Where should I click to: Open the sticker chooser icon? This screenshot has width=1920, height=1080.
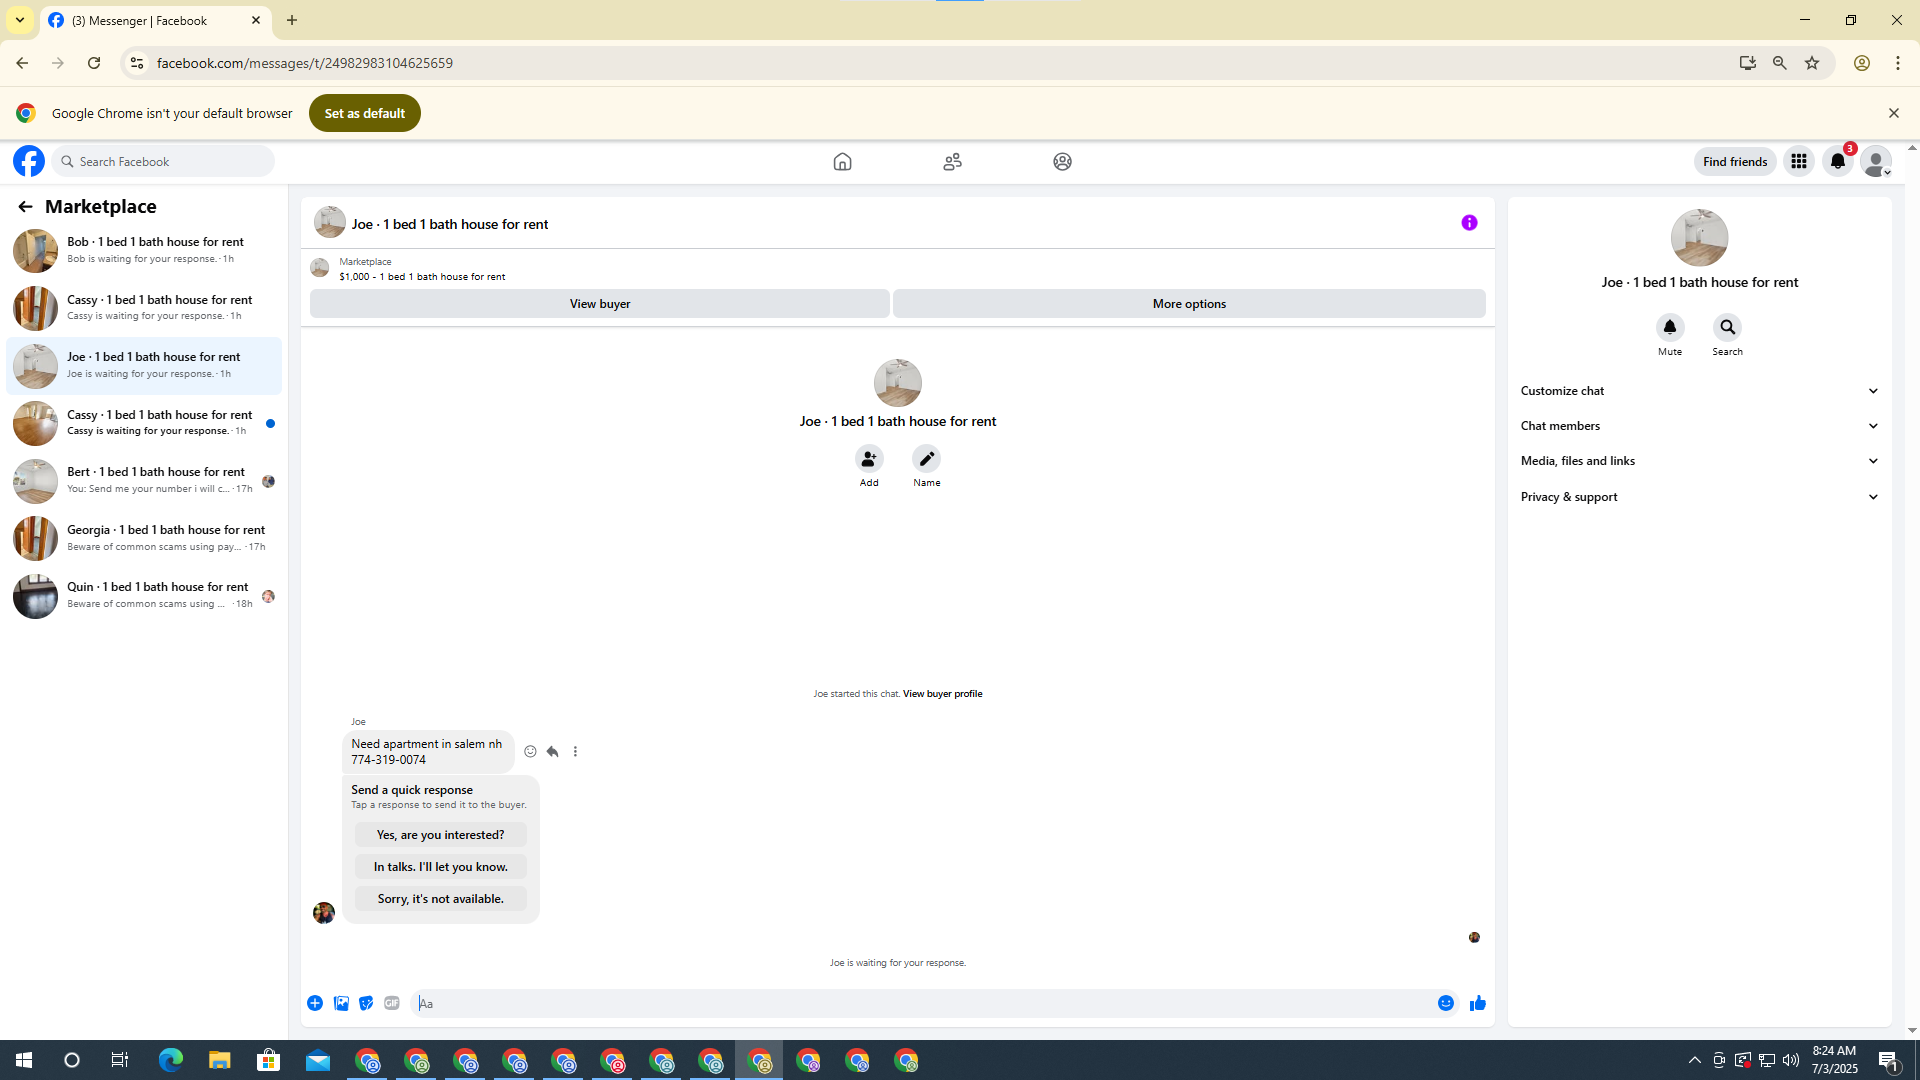366,1003
